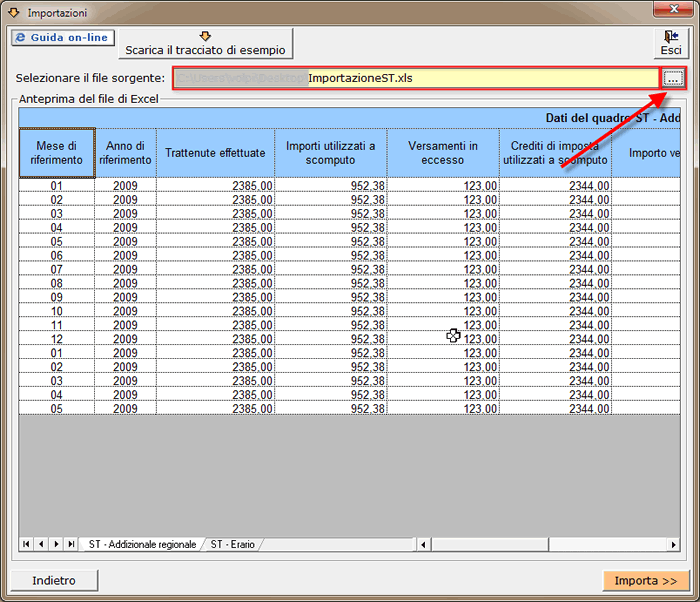Select the partially visible Importo column header
700x602 pixels.
646,153
